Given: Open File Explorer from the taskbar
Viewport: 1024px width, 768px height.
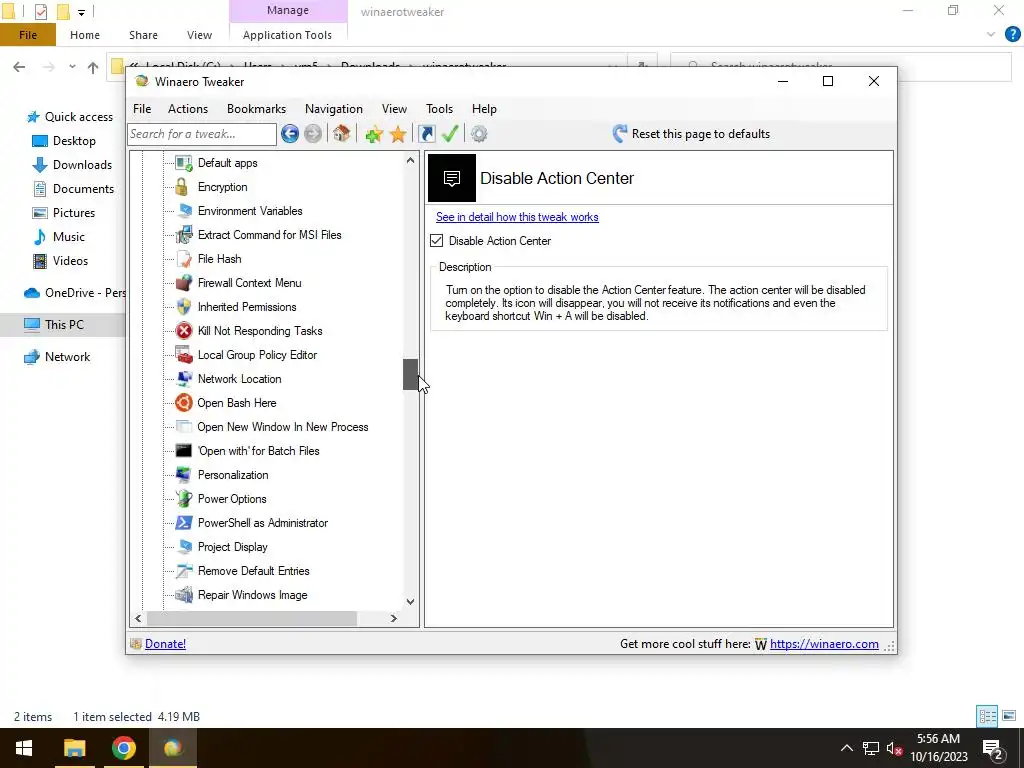Looking at the screenshot, I should tap(74, 748).
